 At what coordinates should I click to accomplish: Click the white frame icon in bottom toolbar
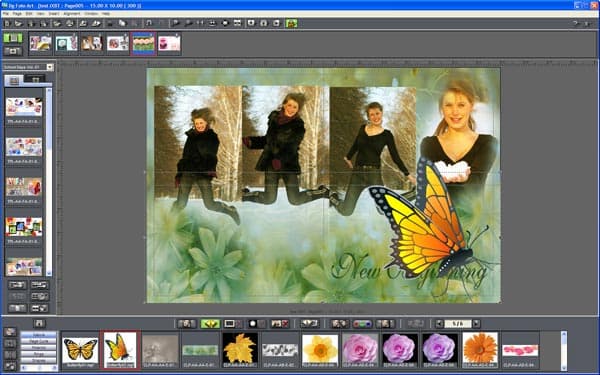[229, 324]
